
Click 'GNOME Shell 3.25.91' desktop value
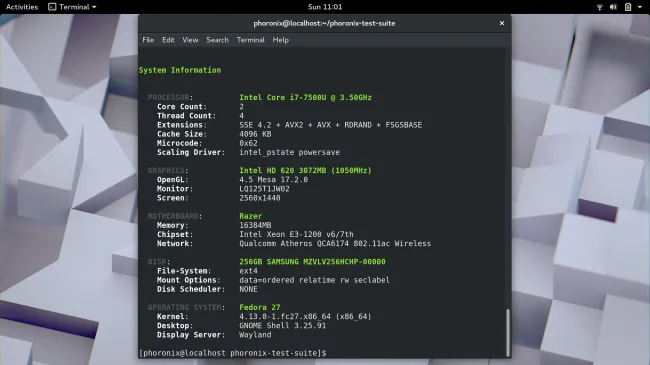click(x=283, y=326)
